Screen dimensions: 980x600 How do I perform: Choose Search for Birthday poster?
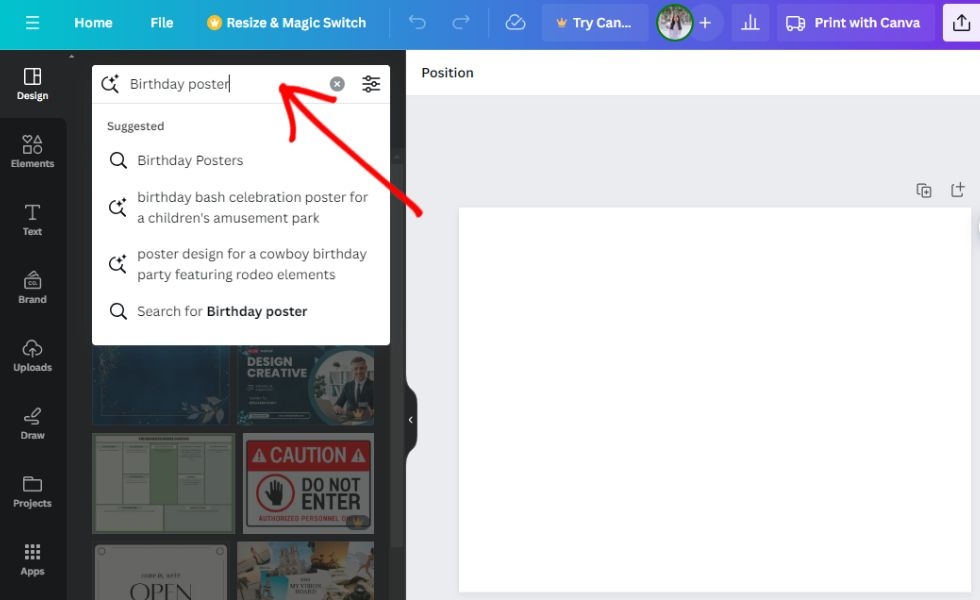click(241, 311)
